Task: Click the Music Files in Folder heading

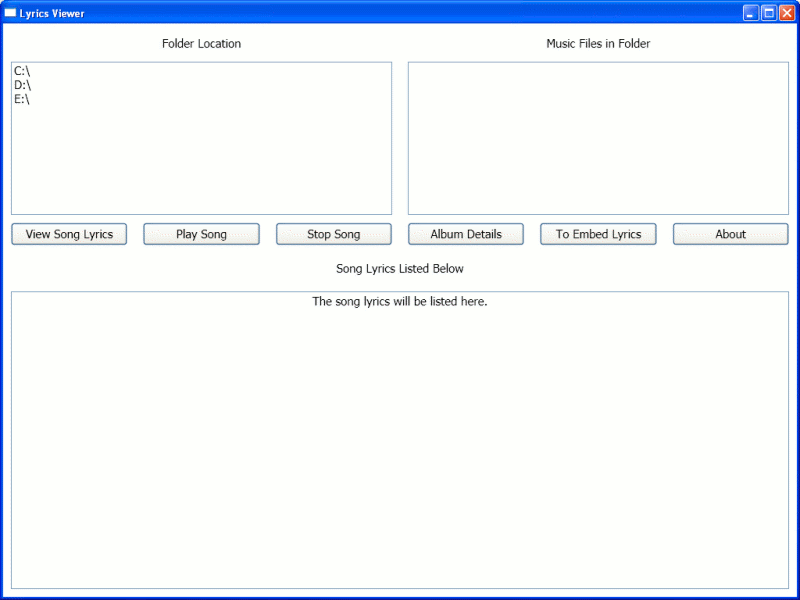Action: coord(598,44)
